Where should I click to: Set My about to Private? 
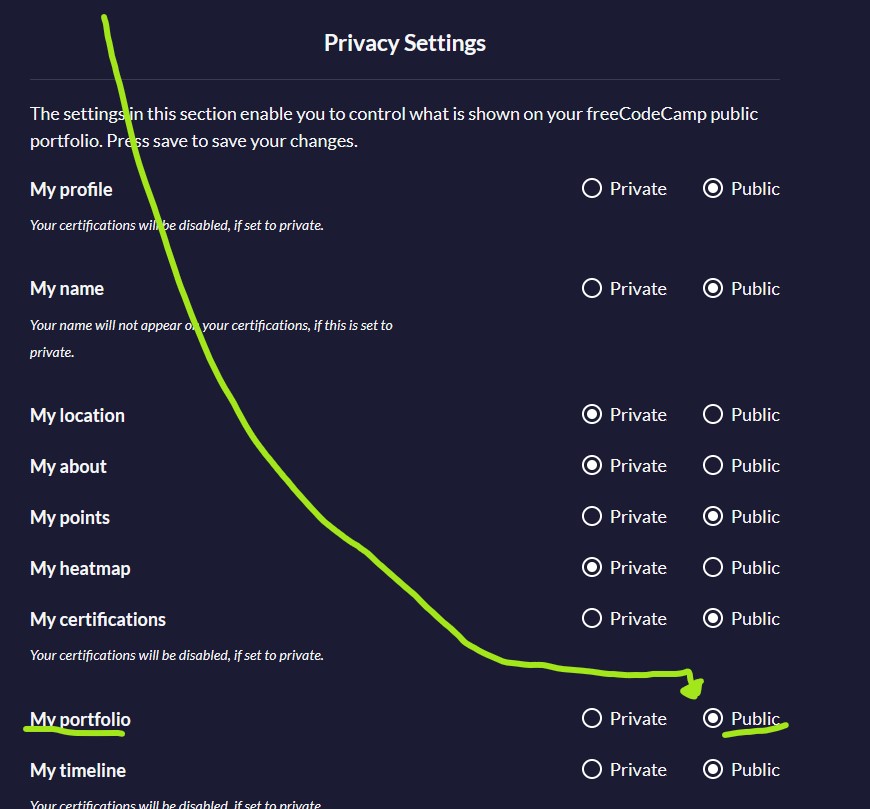[x=591, y=466]
